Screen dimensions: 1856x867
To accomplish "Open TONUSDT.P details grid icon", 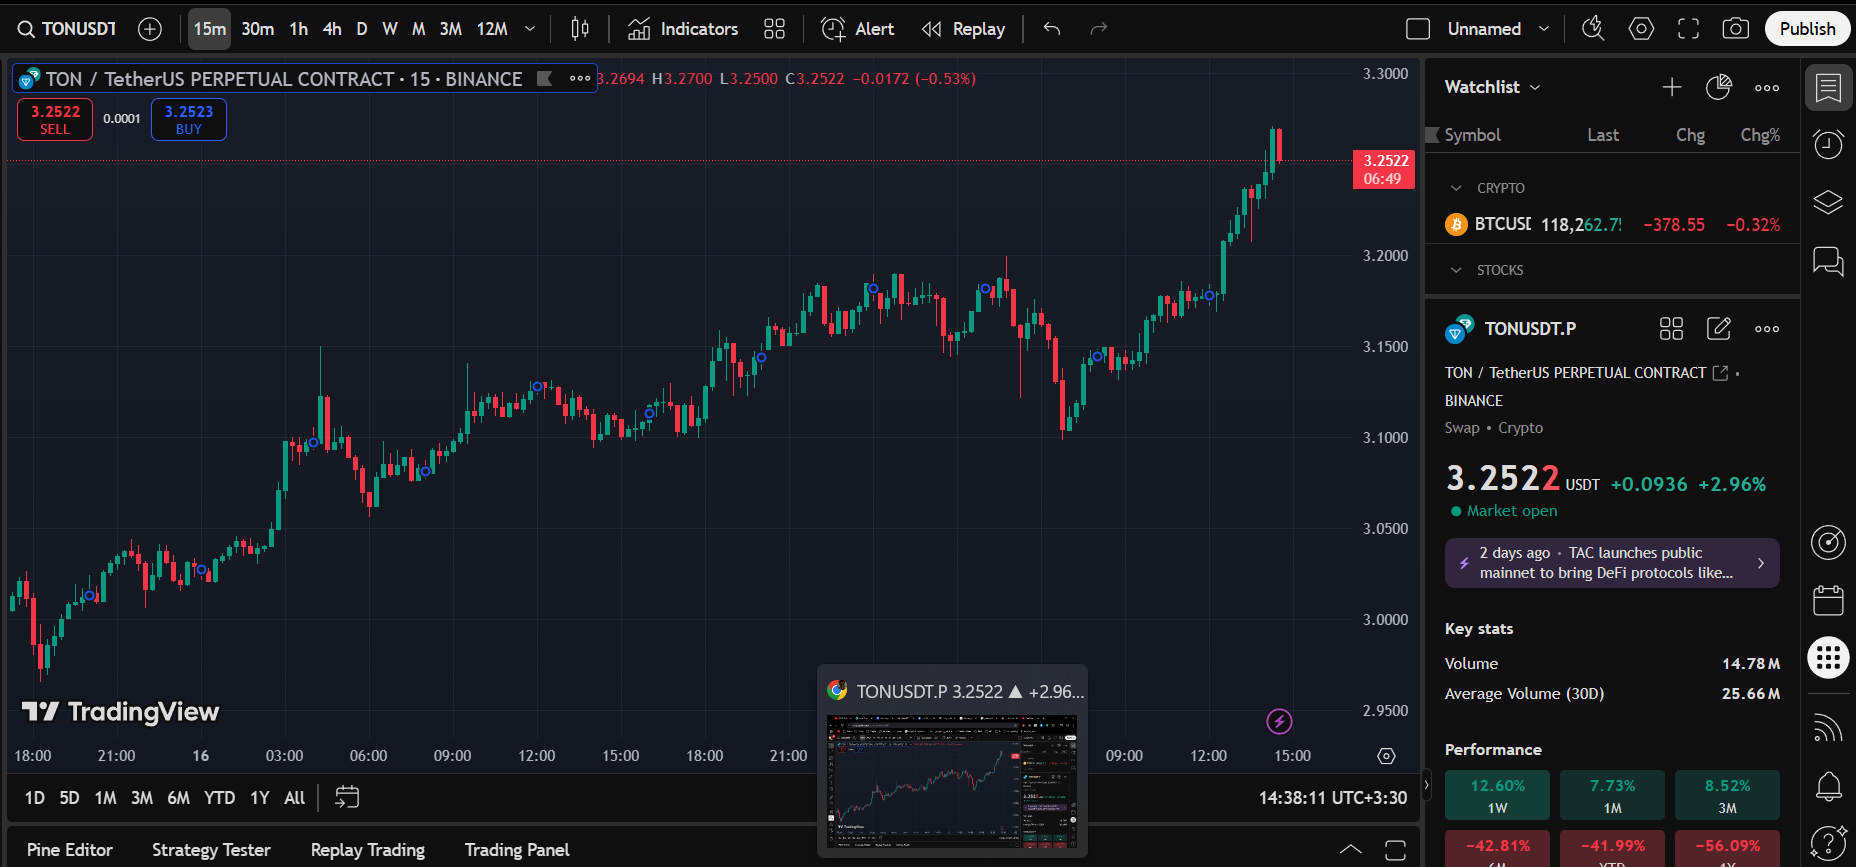I will coord(1671,329).
